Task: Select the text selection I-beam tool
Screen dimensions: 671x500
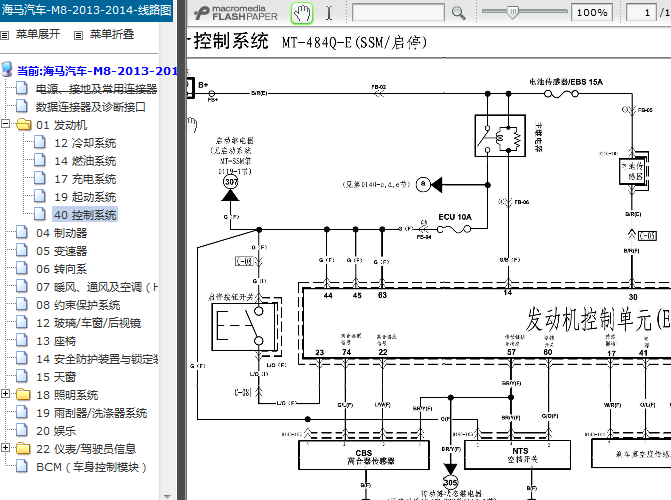Action: pyautogui.click(x=329, y=13)
